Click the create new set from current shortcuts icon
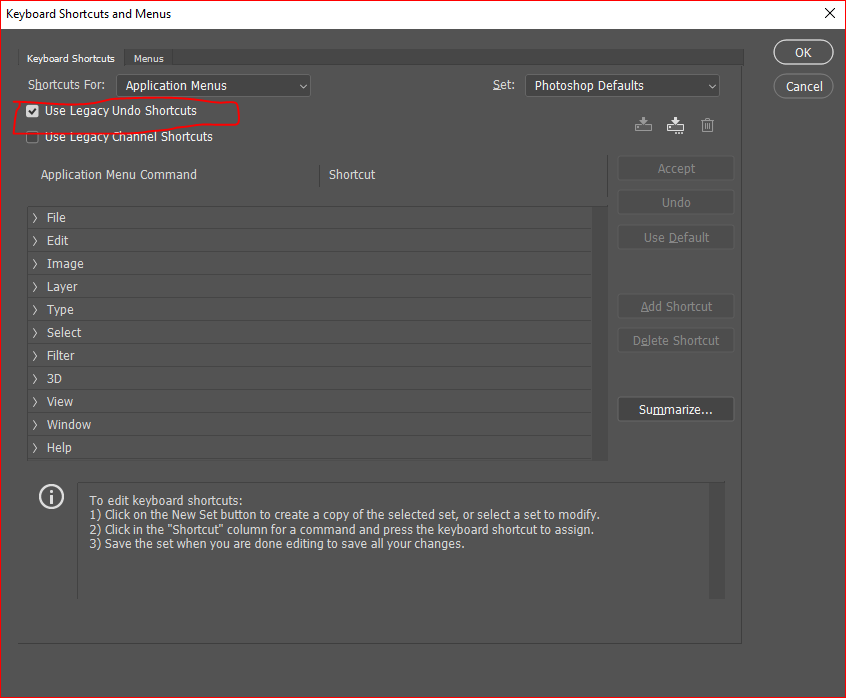The width and height of the screenshot is (846, 698). (x=675, y=125)
